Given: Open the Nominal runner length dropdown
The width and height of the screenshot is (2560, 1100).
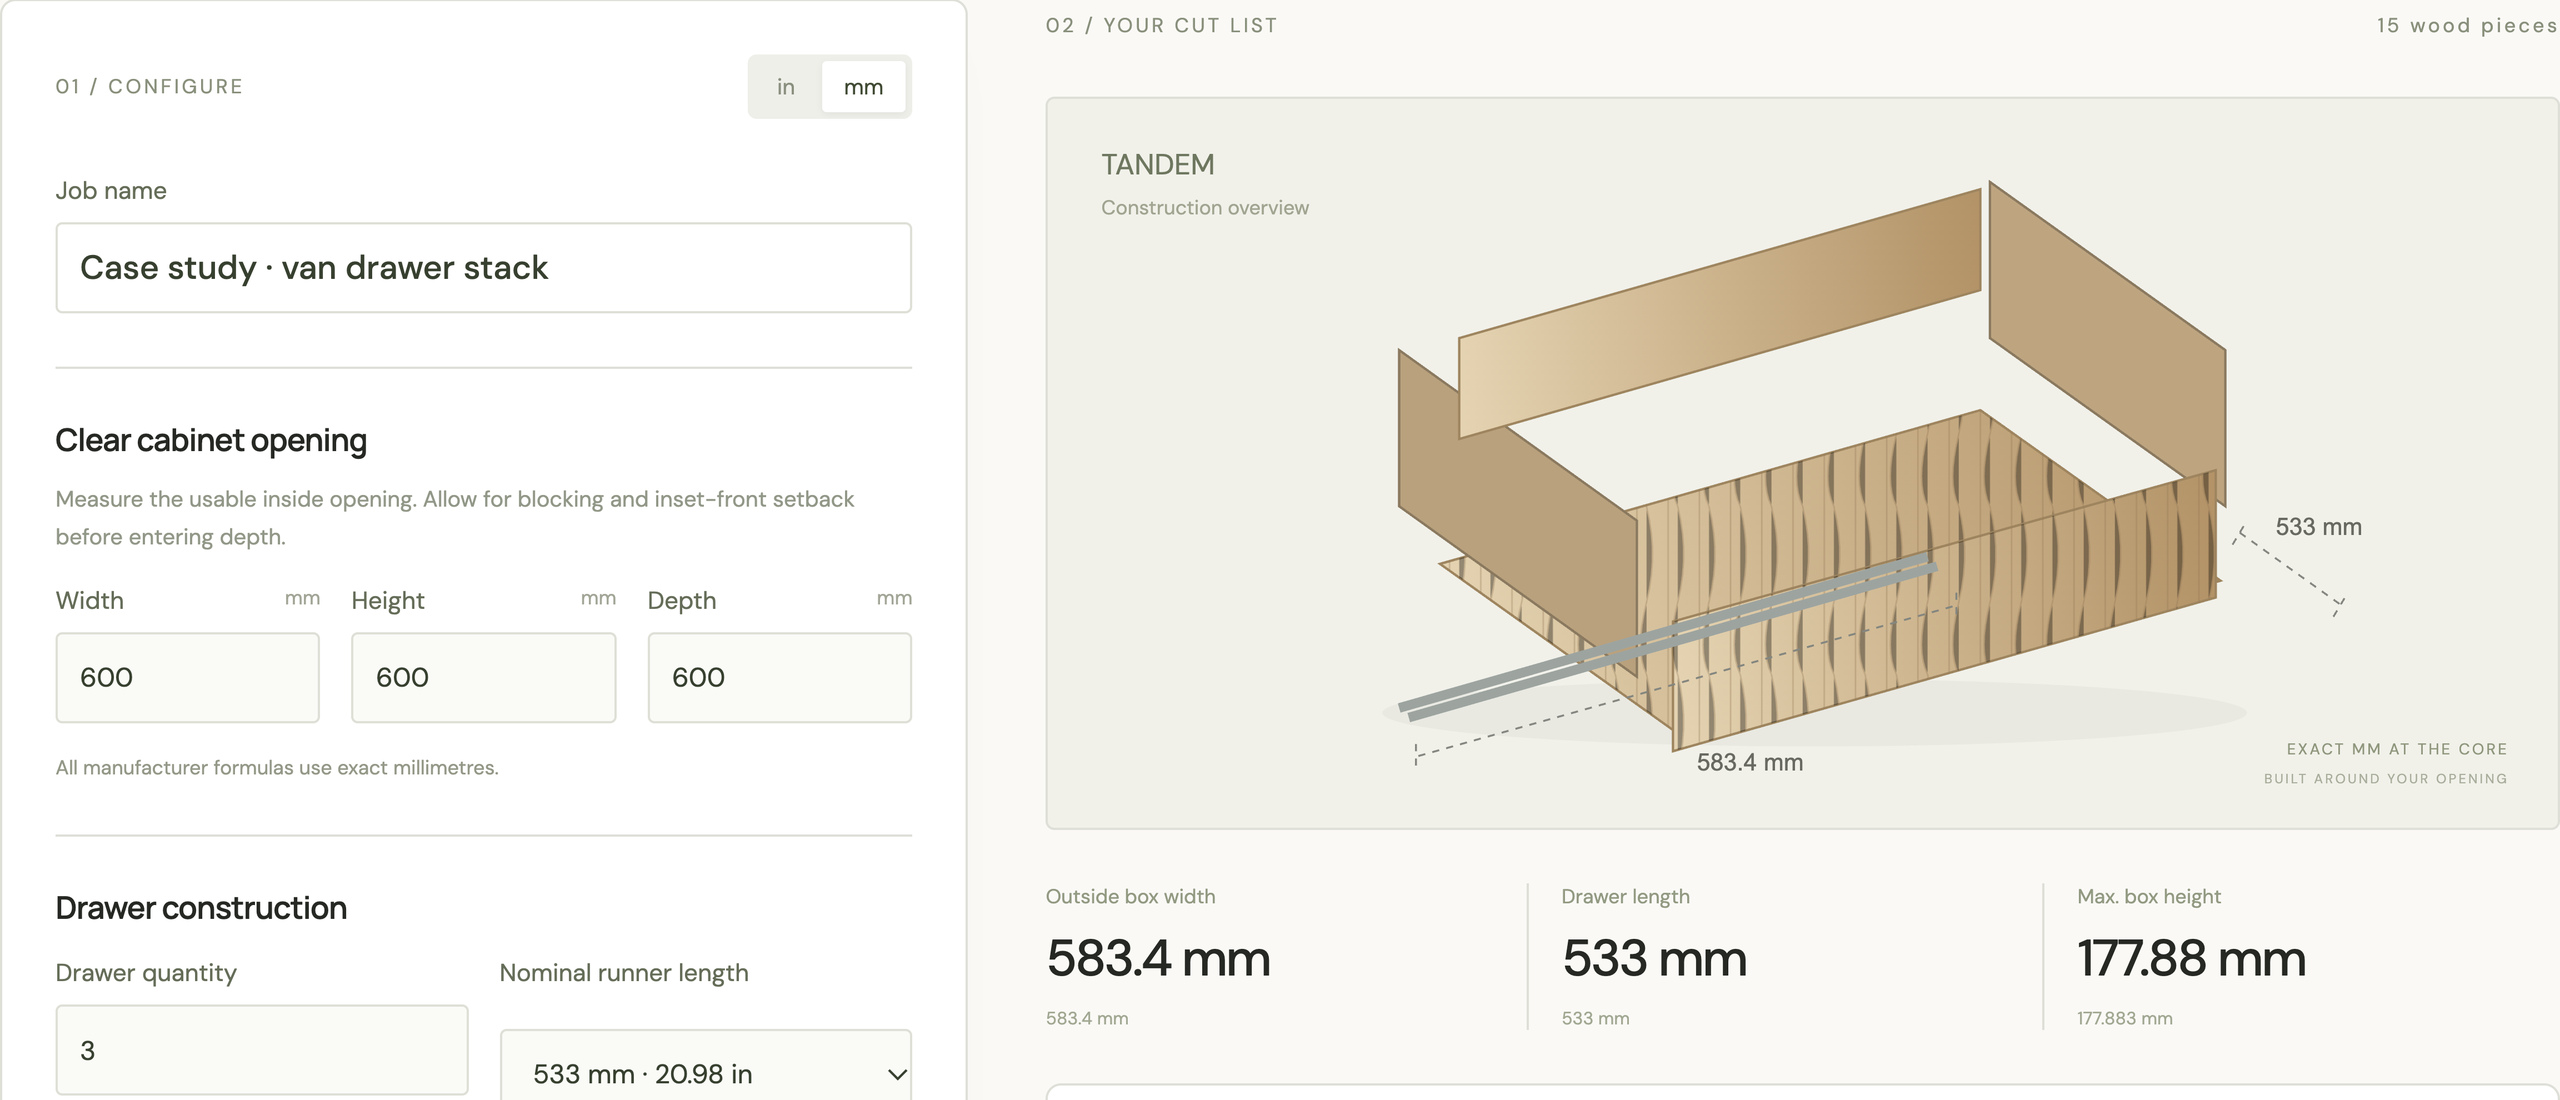Looking at the screenshot, I should click(706, 1066).
